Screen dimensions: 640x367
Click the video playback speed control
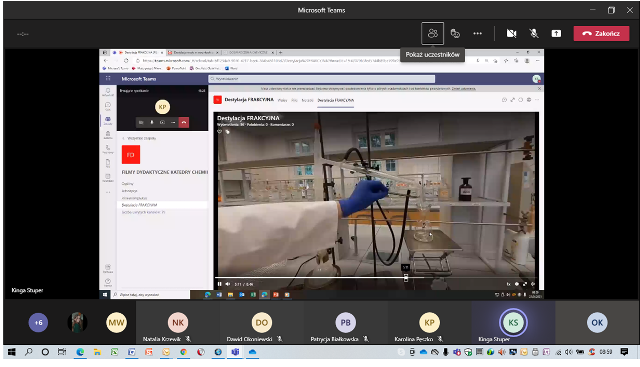pyautogui.click(x=509, y=284)
